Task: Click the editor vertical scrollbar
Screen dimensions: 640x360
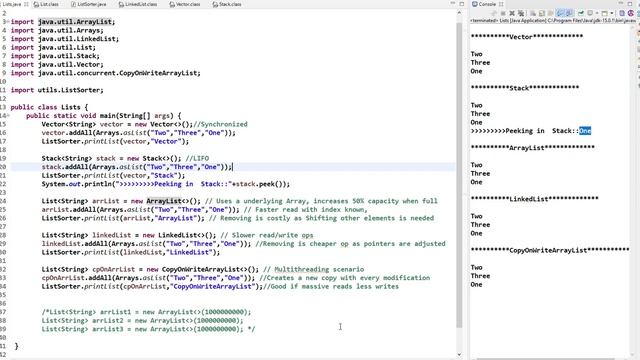Action: (x=459, y=176)
